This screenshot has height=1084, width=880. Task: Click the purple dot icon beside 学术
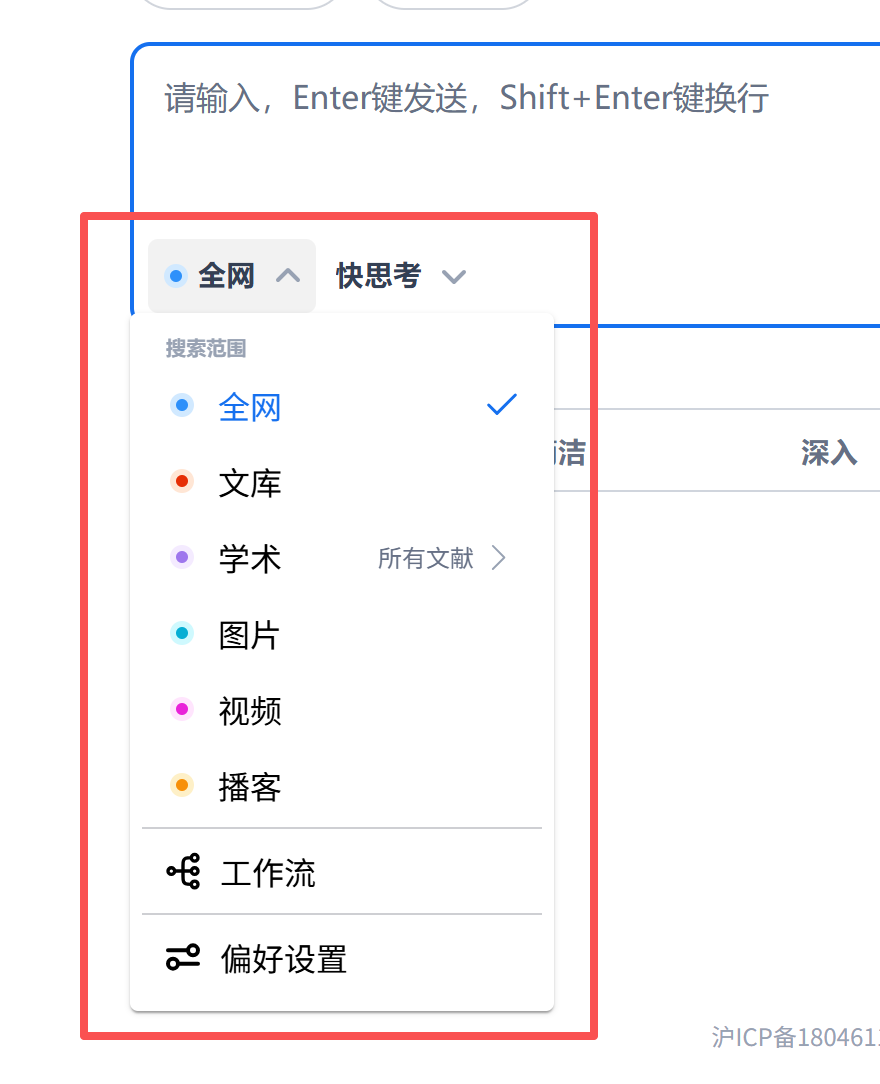click(x=181, y=556)
